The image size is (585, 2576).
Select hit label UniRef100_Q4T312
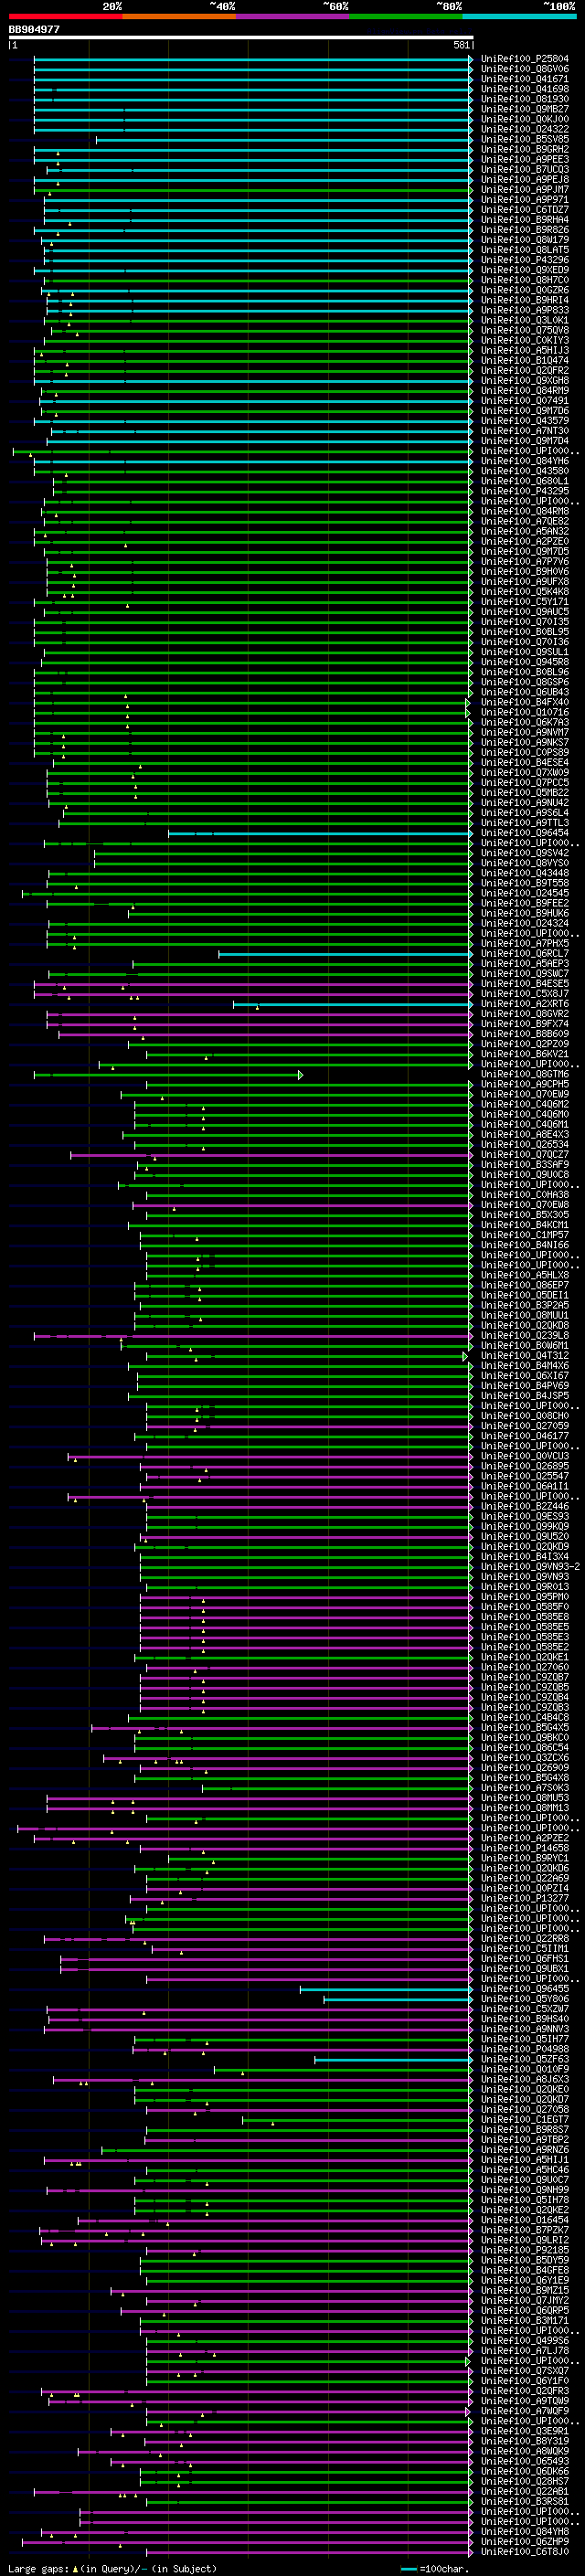[x=525, y=1356]
